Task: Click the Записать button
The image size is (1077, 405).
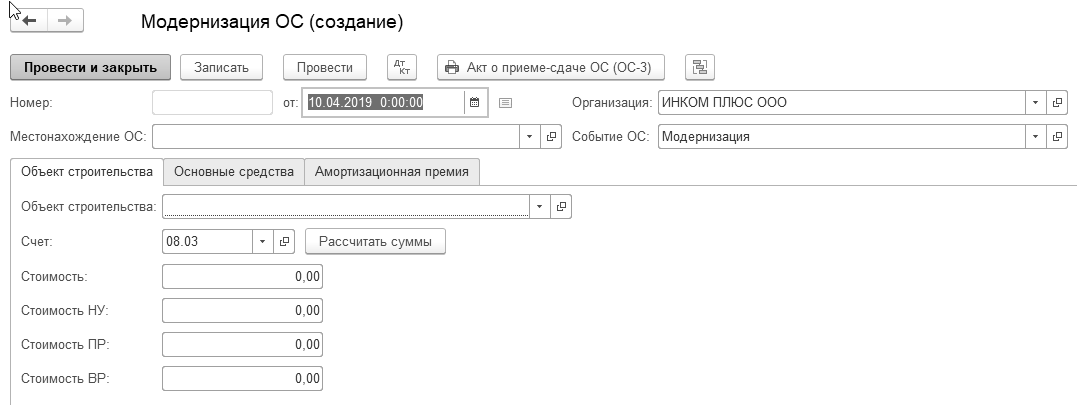Action: [221, 67]
